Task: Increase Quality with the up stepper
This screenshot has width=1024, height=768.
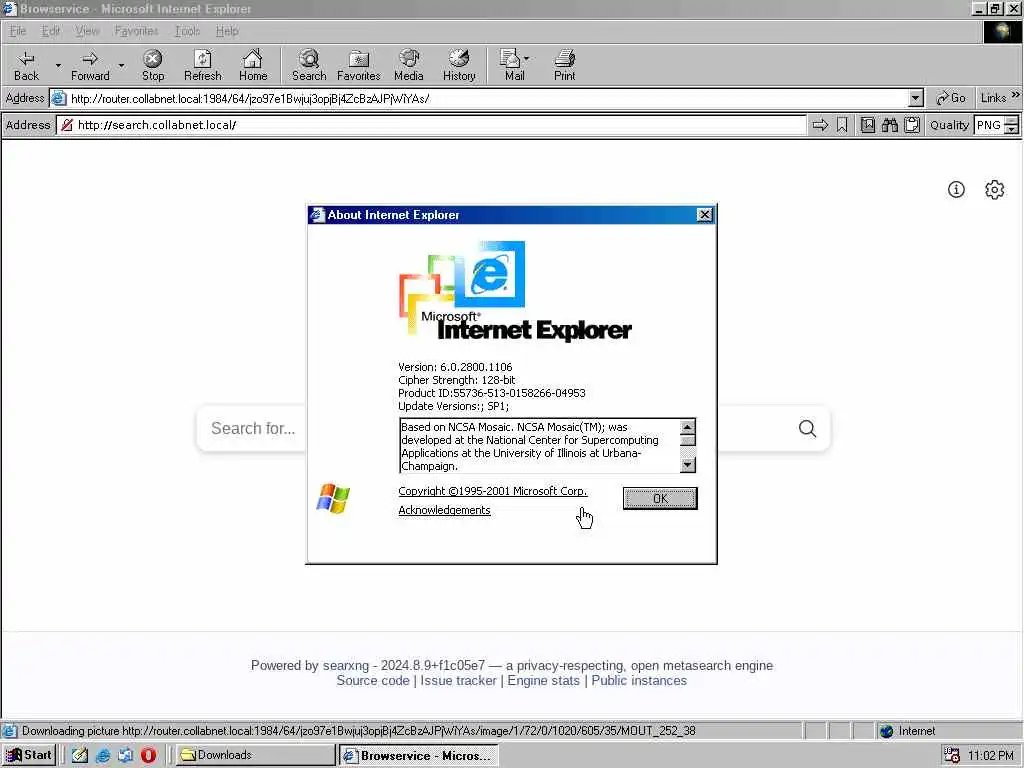Action: 1012,120
